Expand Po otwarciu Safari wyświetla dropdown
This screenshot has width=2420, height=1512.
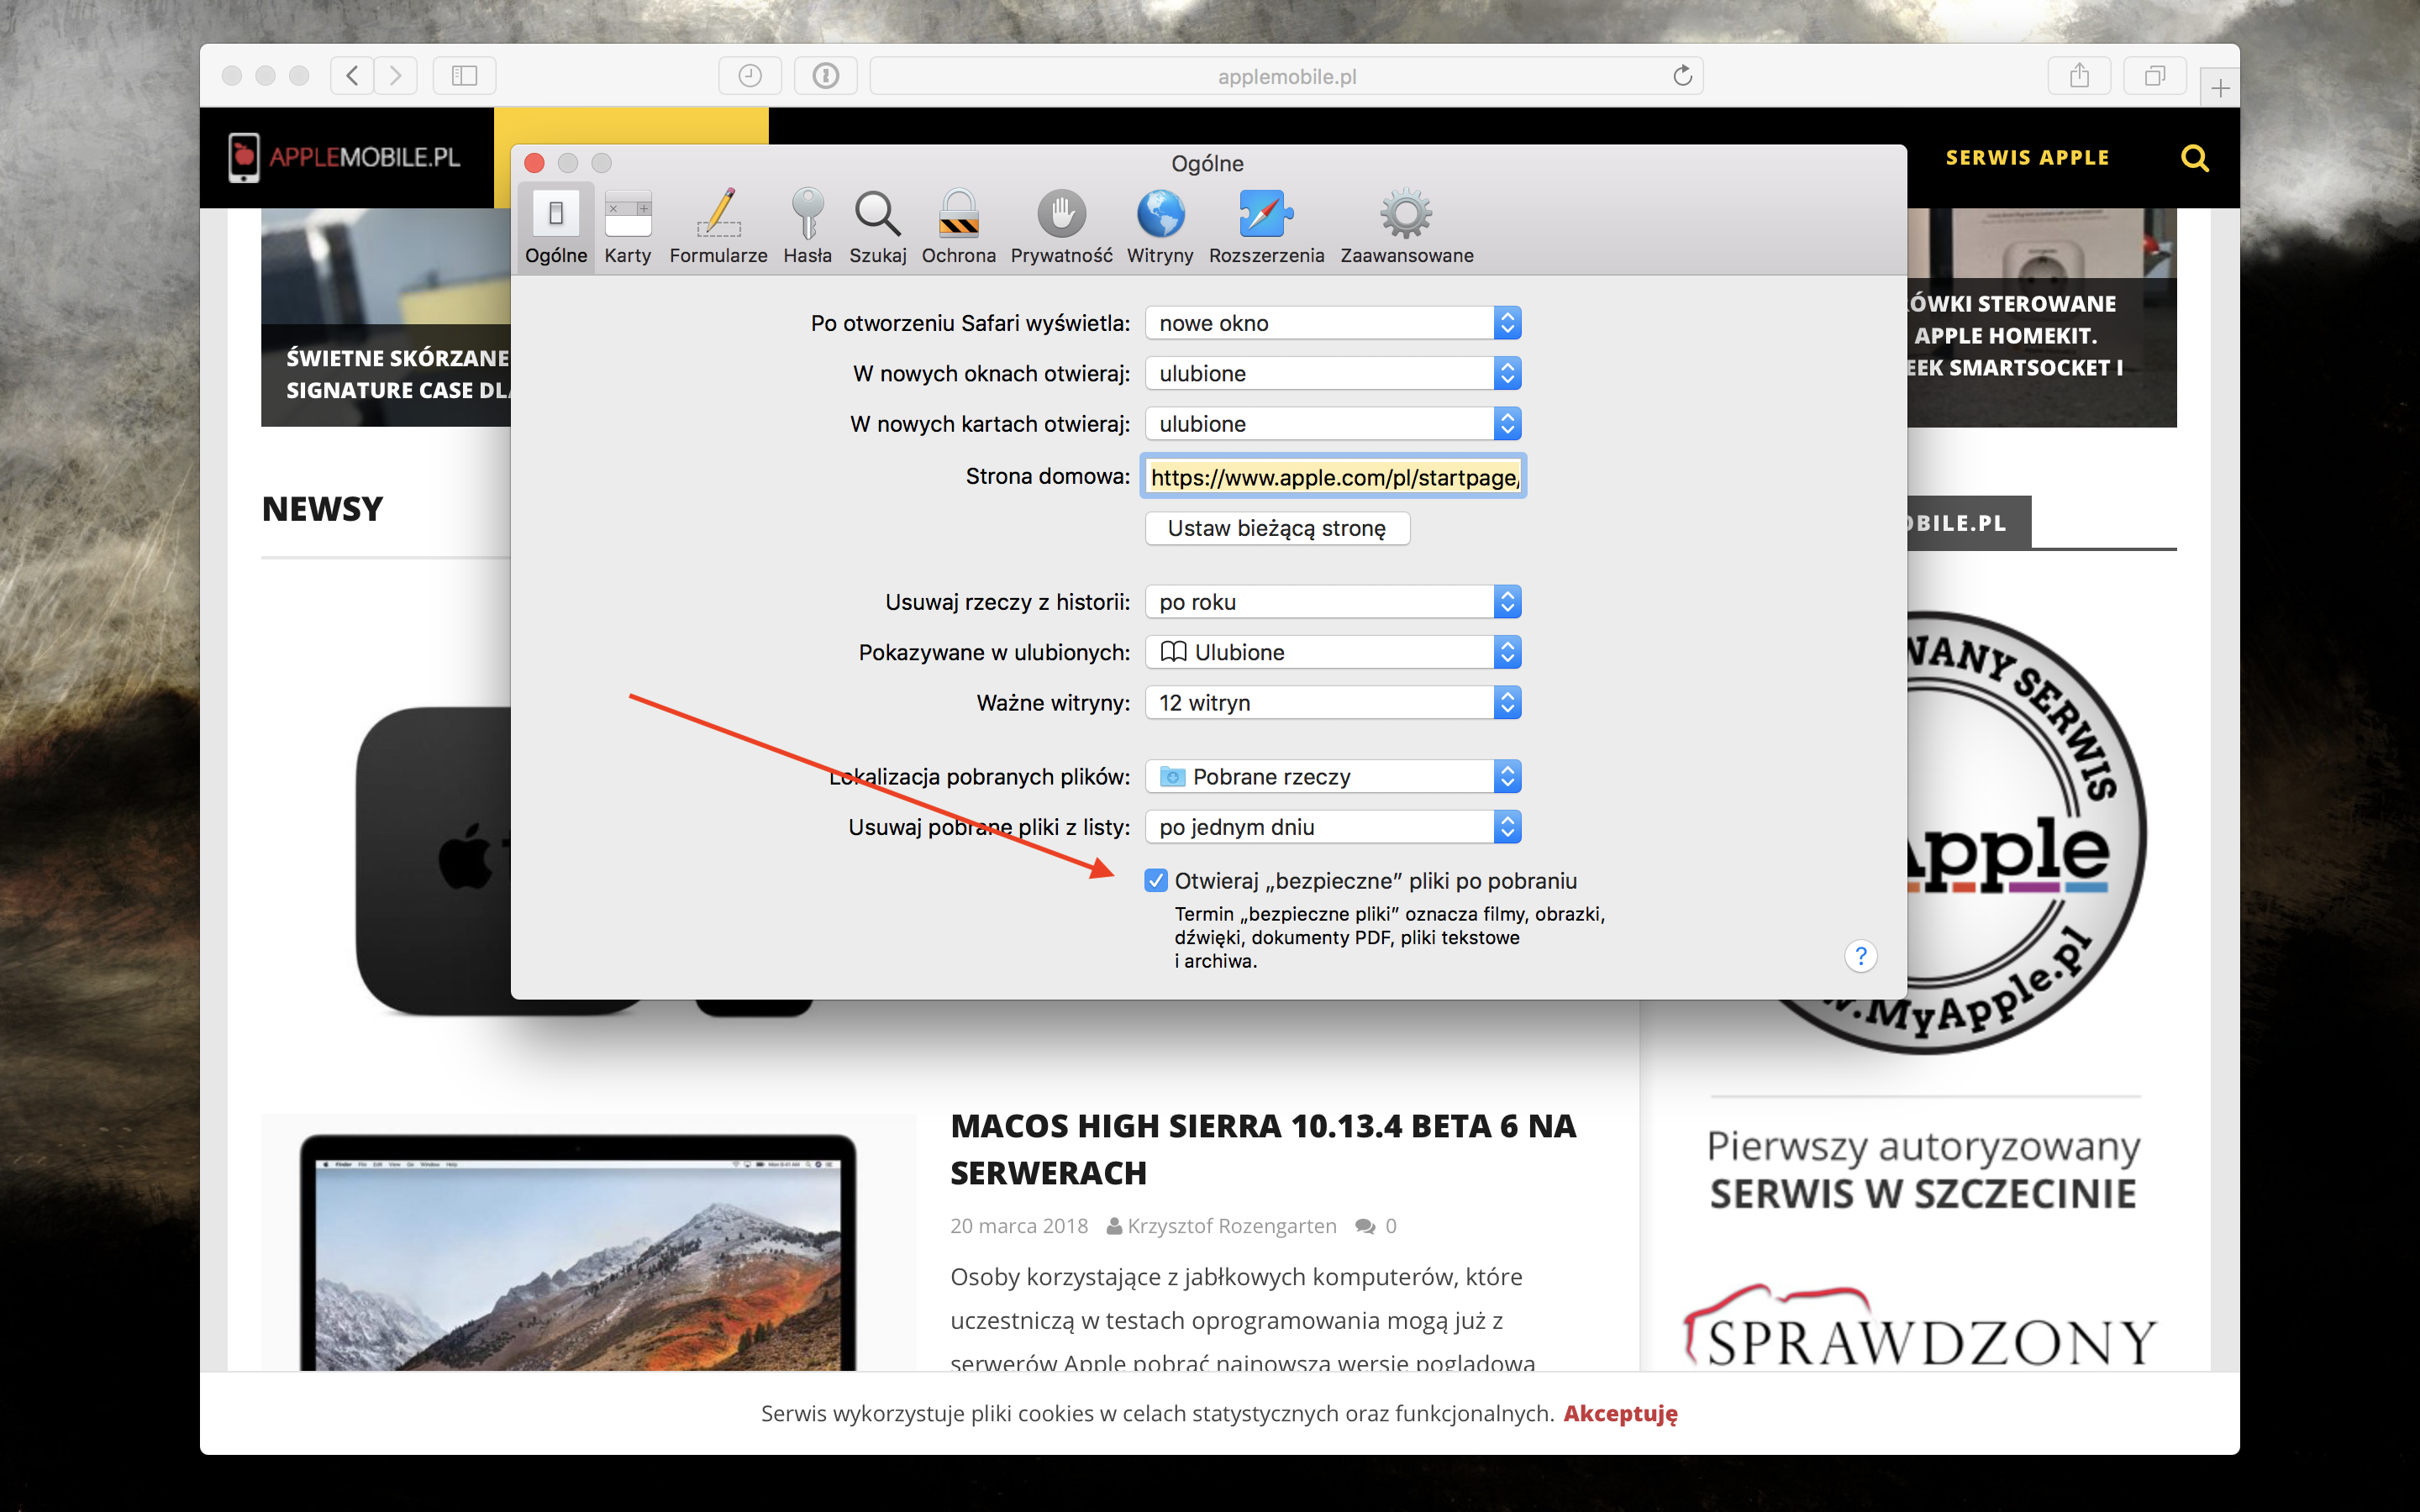coord(1333,323)
